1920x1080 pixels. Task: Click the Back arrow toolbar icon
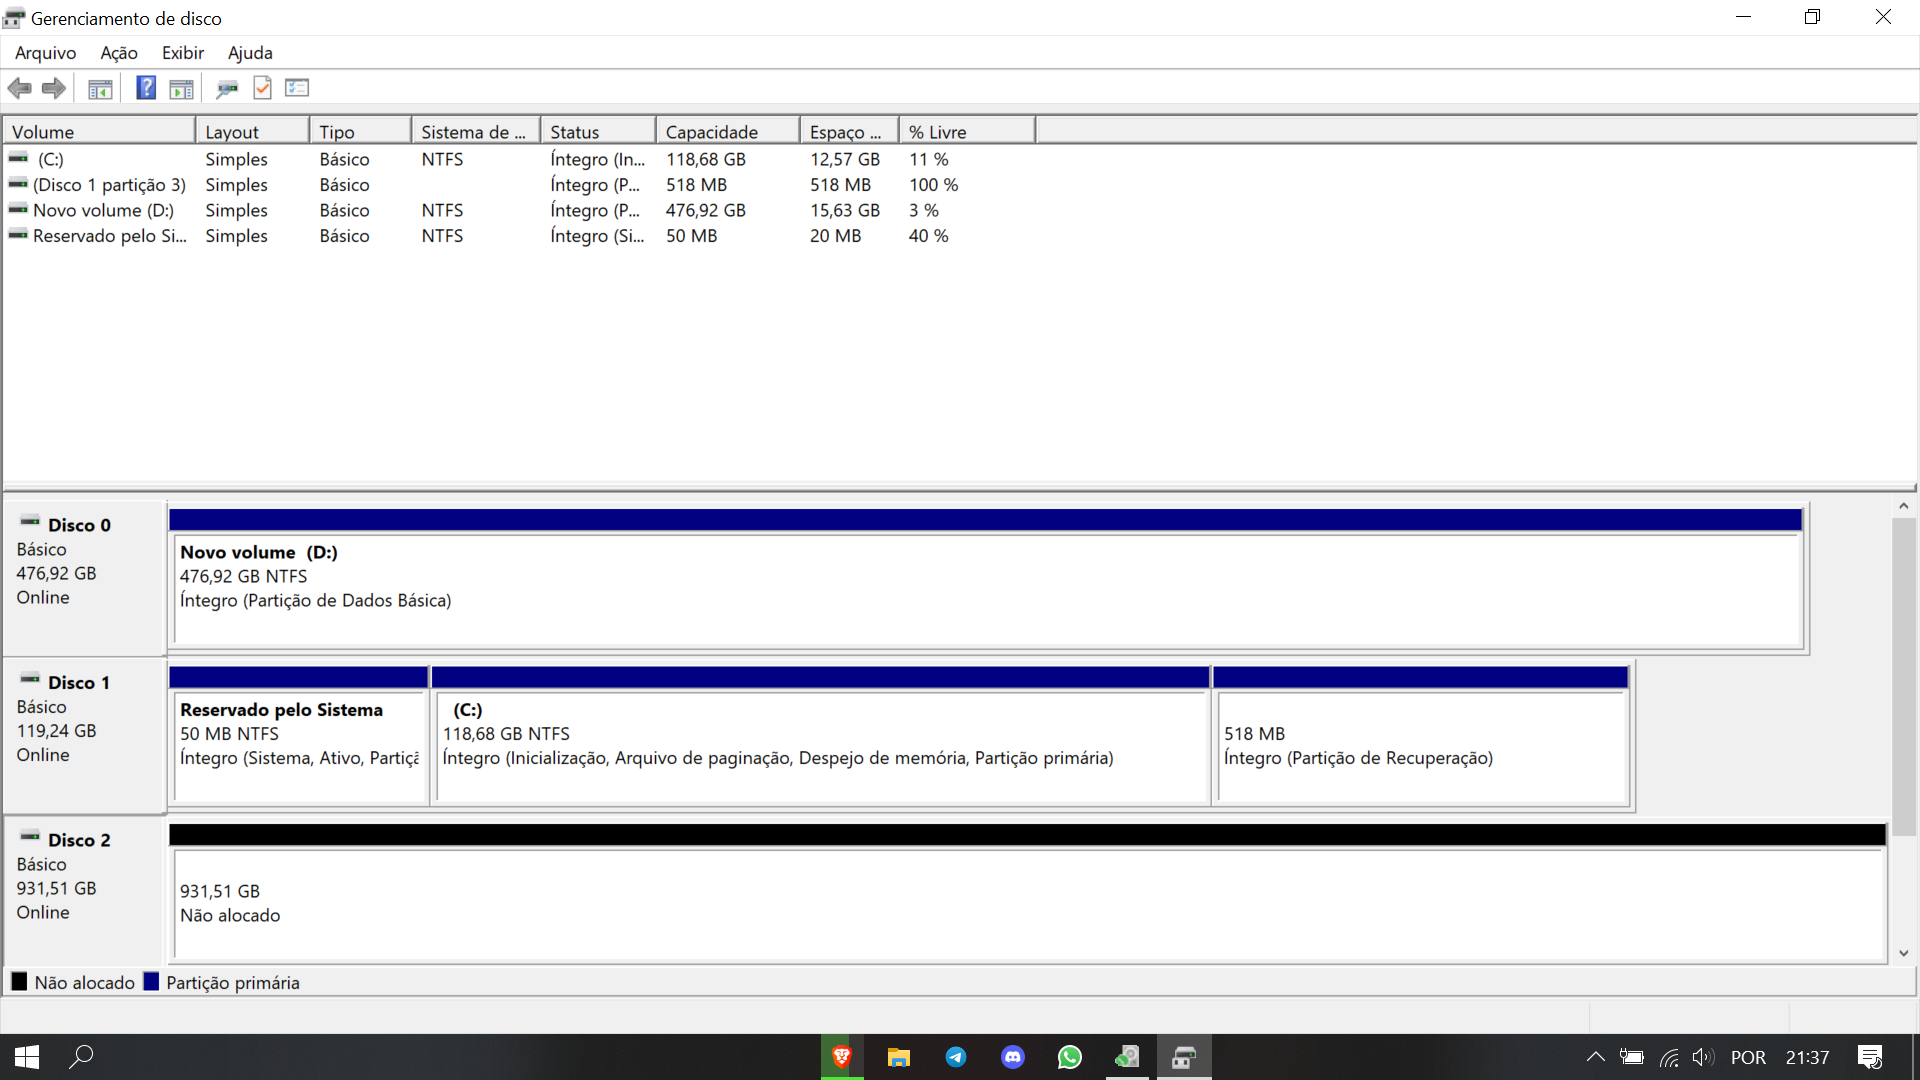point(19,88)
